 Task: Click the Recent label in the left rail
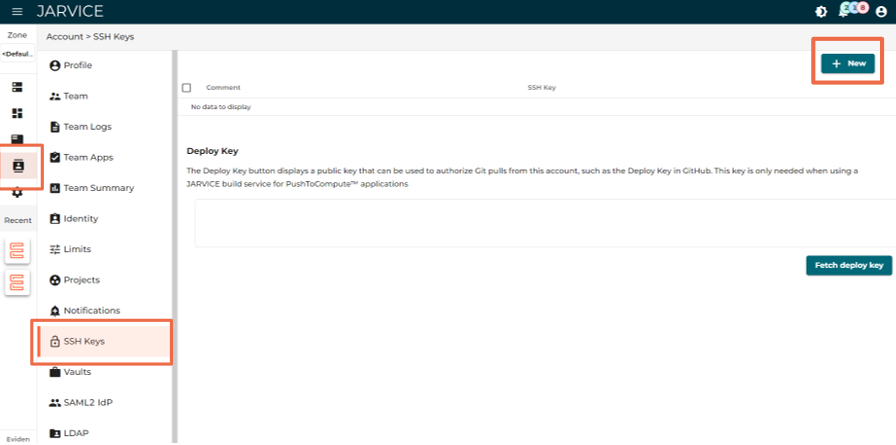pyautogui.click(x=18, y=221)
